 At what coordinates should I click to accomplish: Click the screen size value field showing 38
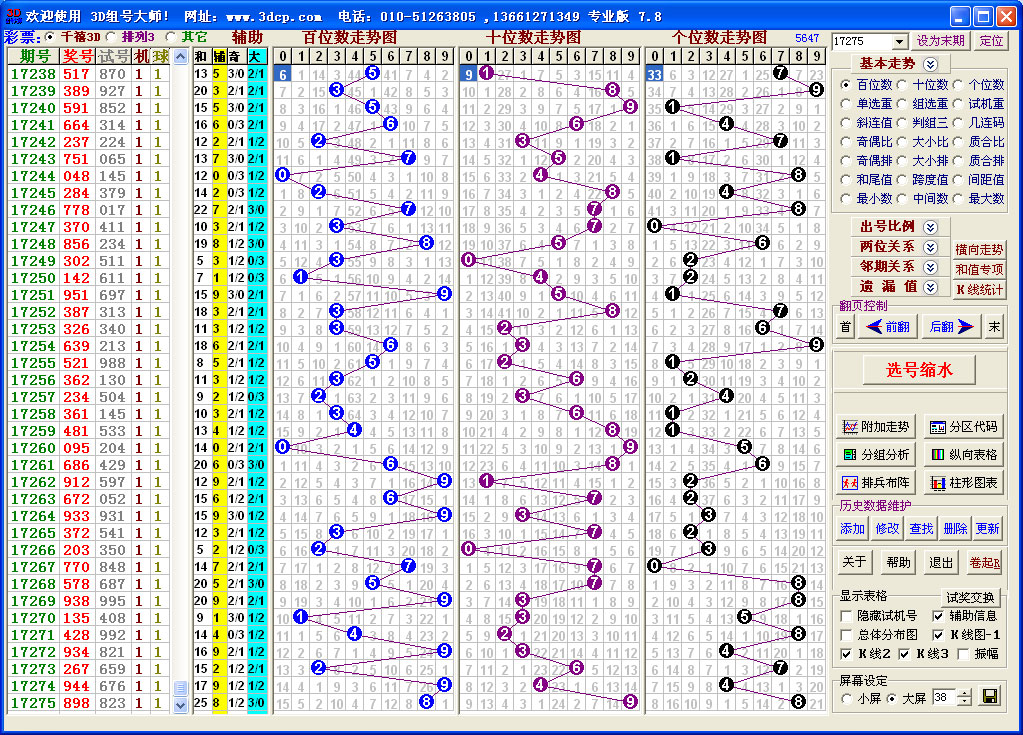943,697
